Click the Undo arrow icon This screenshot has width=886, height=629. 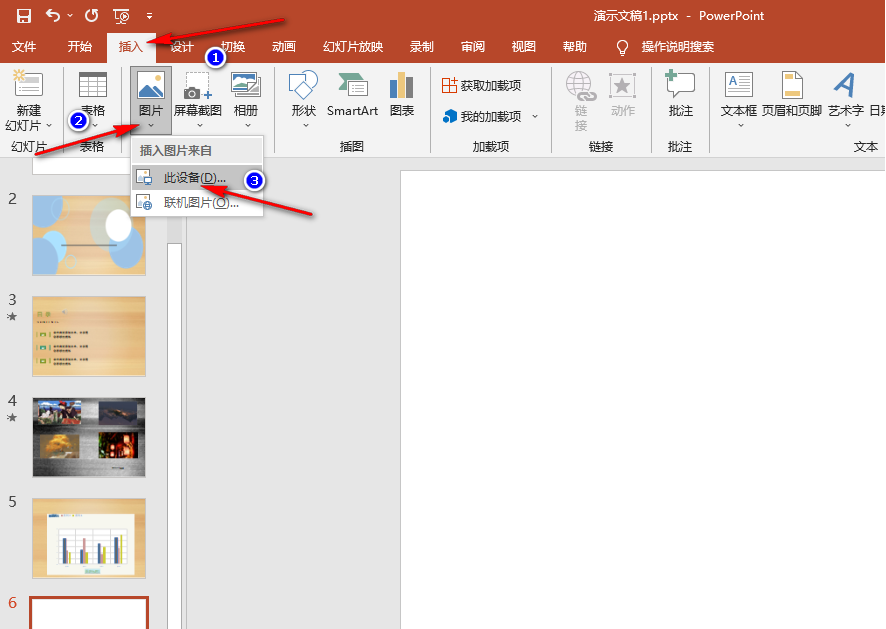(52, 16)
